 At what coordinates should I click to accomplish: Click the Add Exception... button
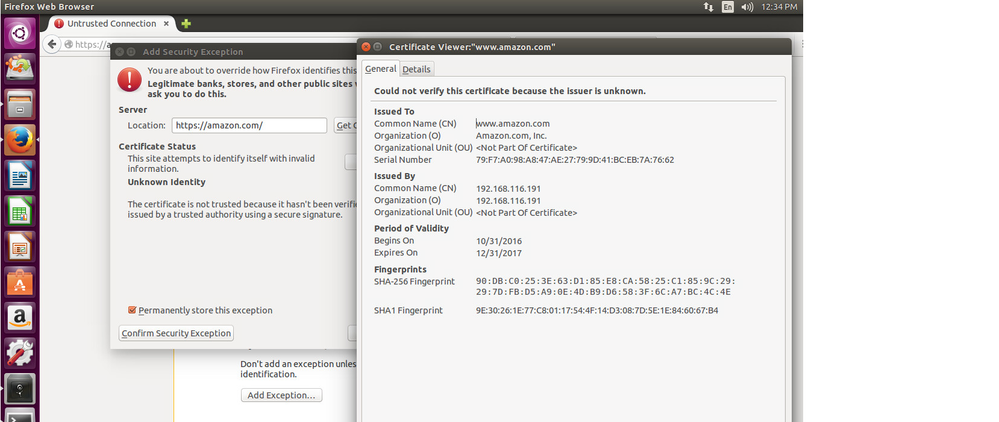click(x=283, y=395)
